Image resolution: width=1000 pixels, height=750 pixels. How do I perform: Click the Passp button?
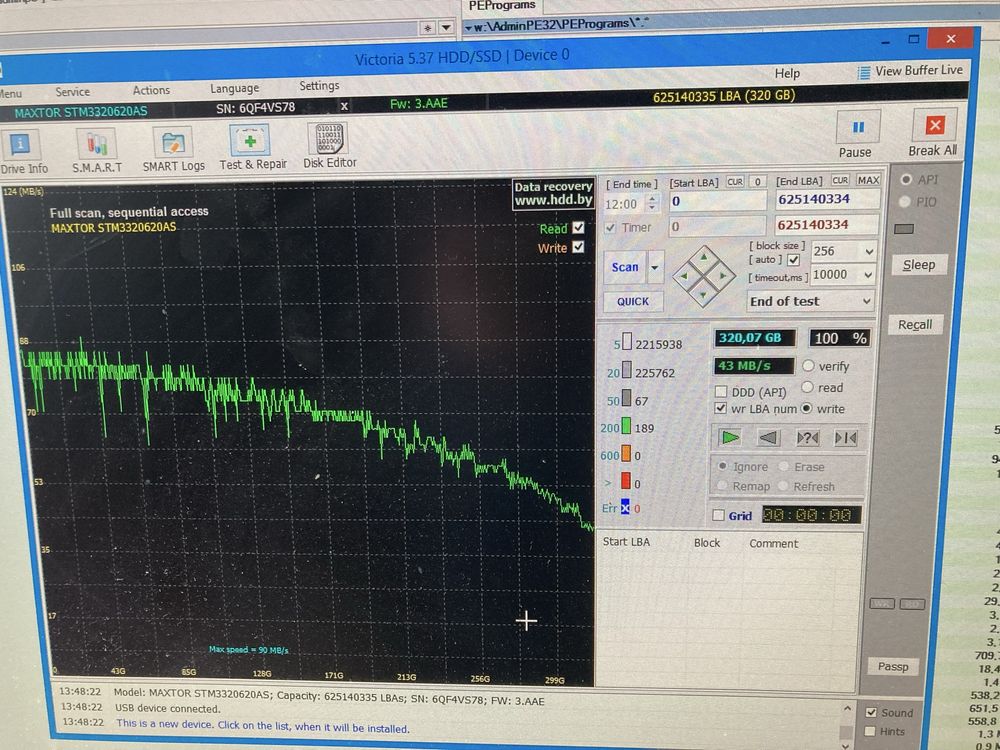892,666
